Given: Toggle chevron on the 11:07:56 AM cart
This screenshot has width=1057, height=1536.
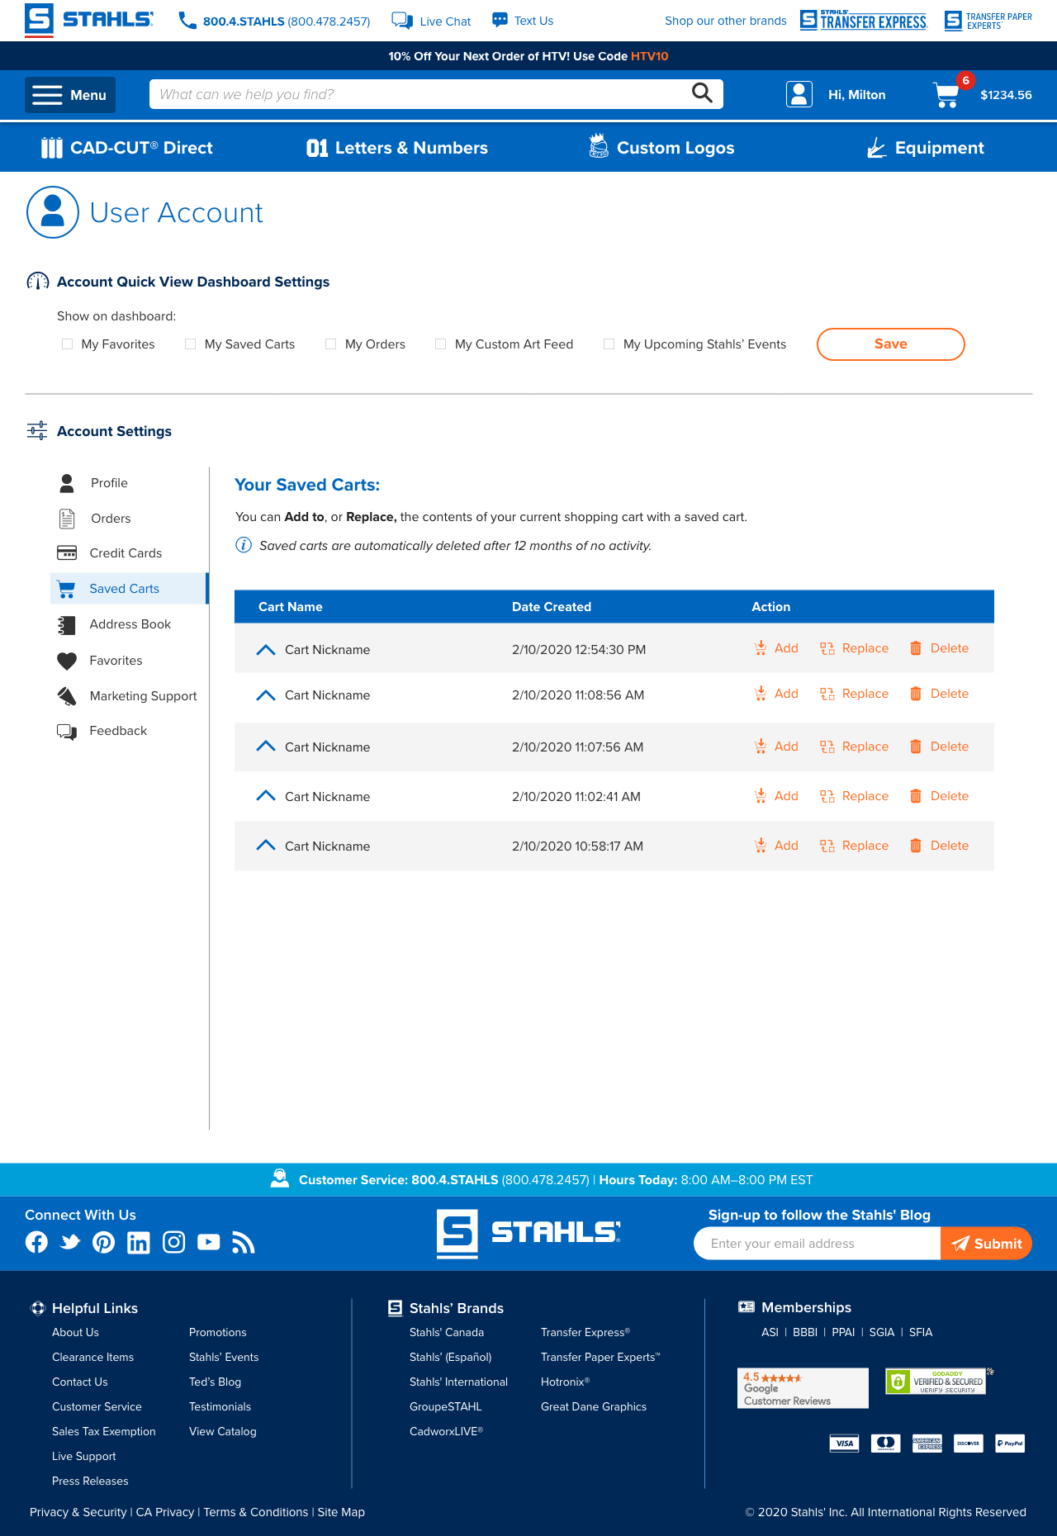Looking at the screenshot, I should [265, 746].
